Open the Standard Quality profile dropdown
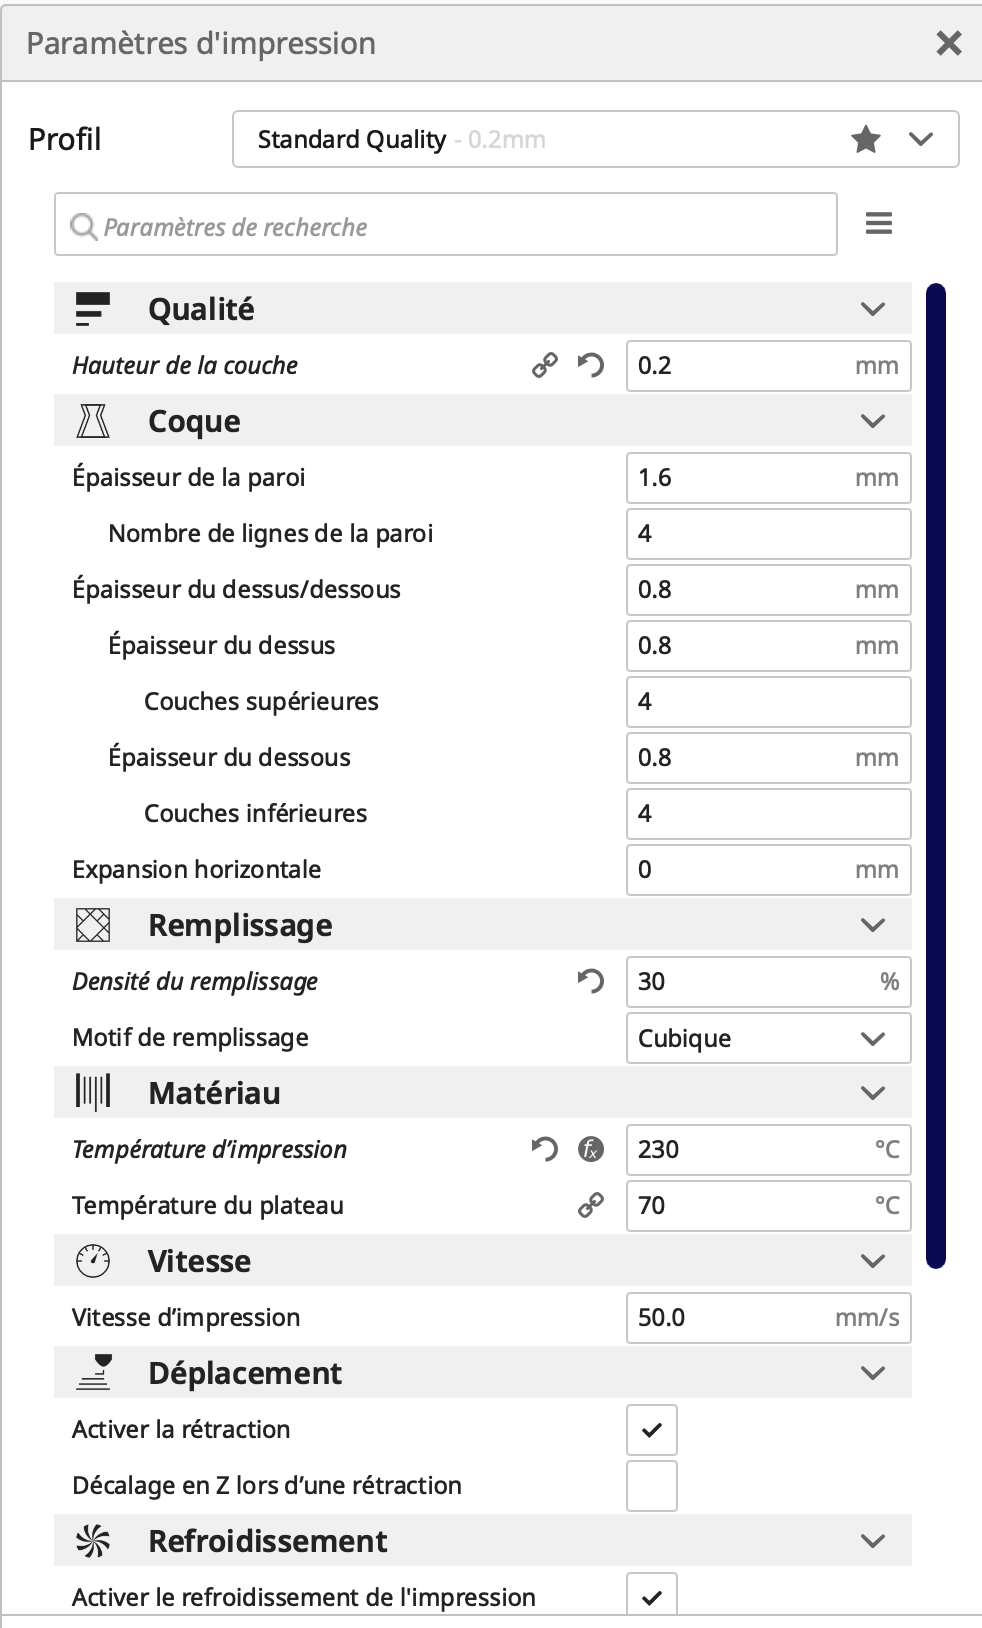 pos(596,139)
